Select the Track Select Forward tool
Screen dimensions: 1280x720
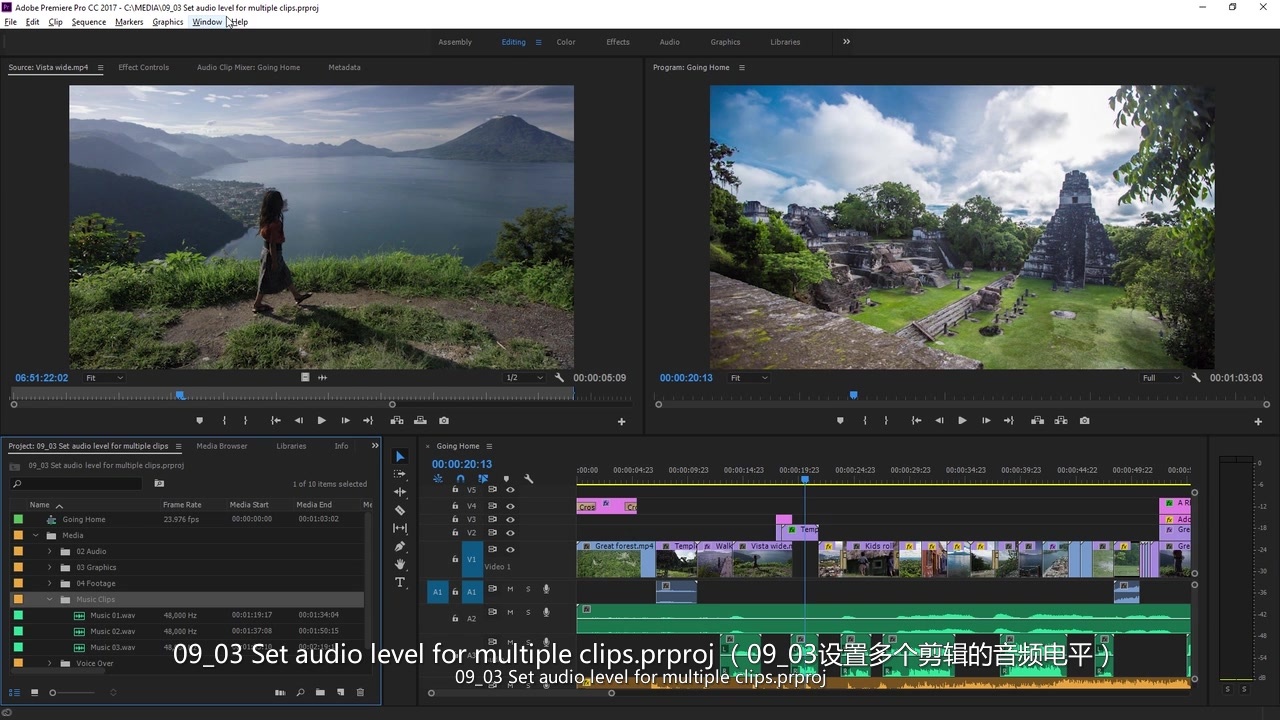pyautogui.click(x=400, y=474)
